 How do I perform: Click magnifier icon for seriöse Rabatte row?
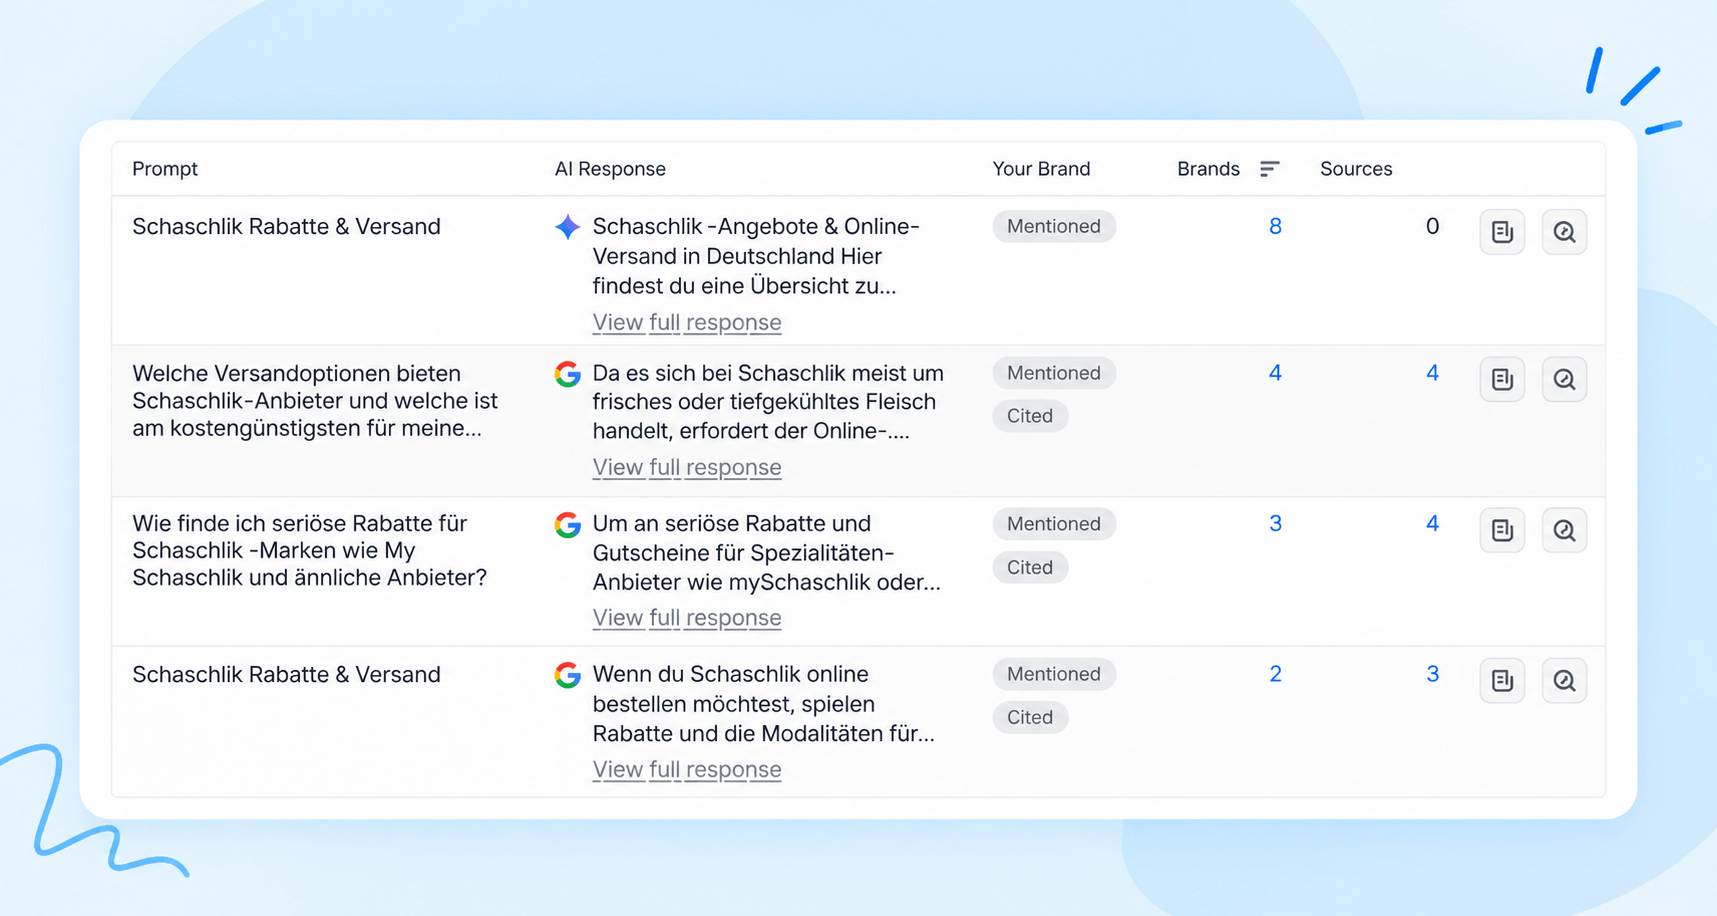point(1564,530)
